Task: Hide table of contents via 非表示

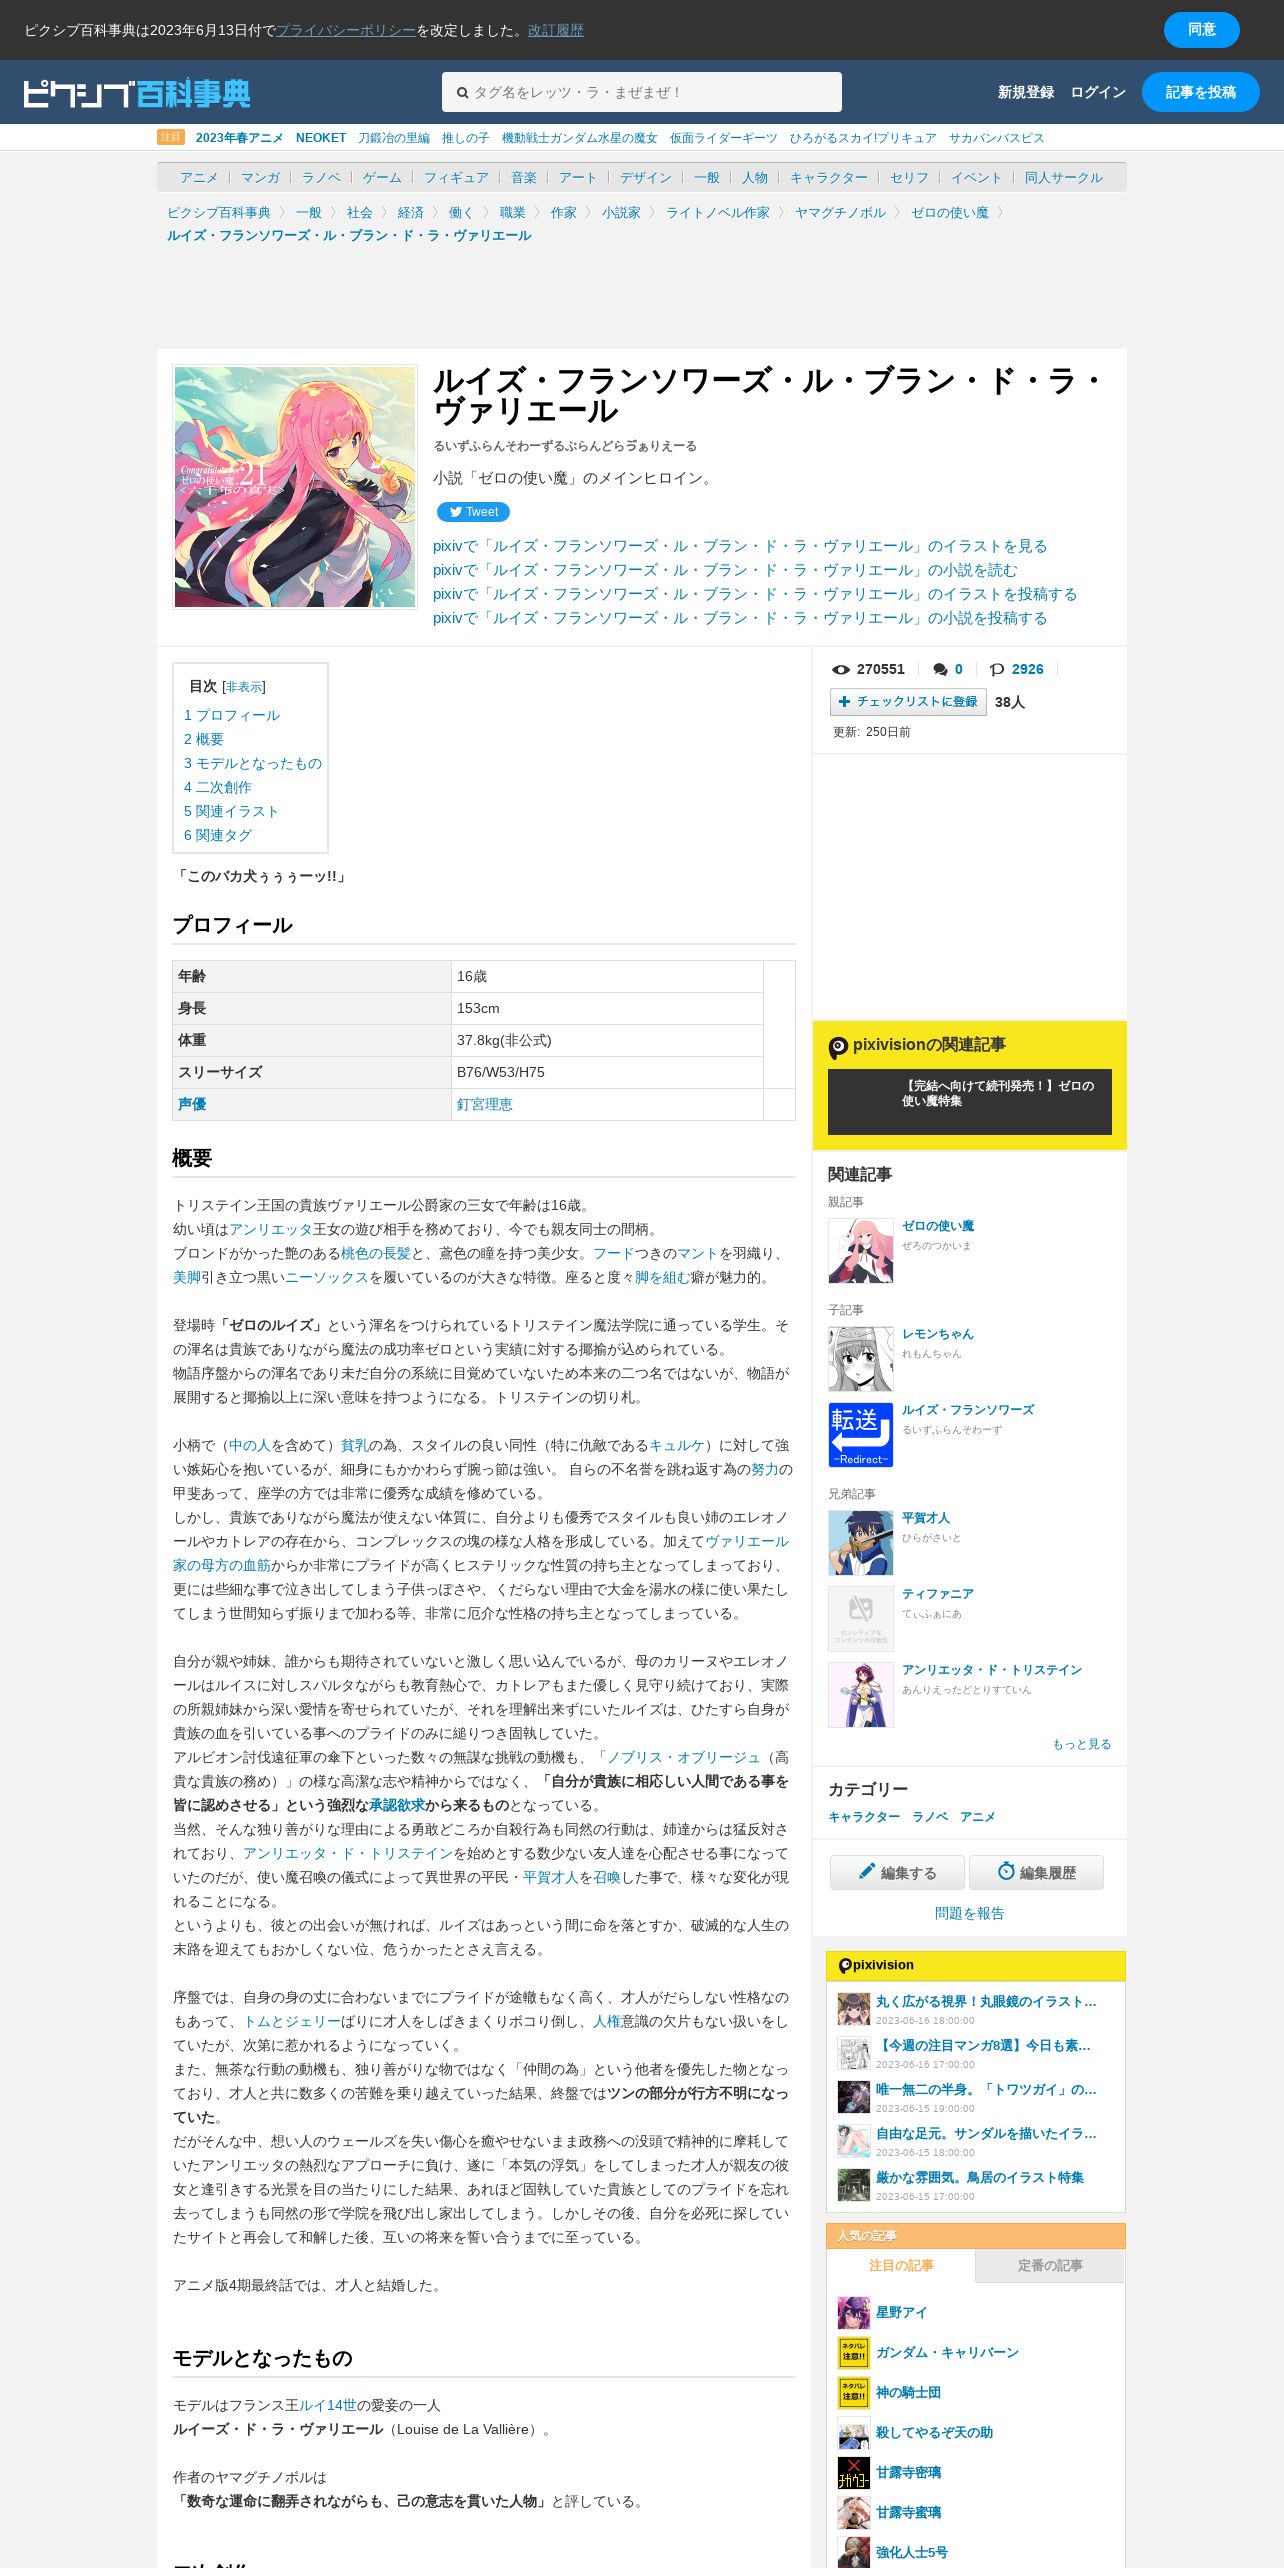Action: [244, 687]
